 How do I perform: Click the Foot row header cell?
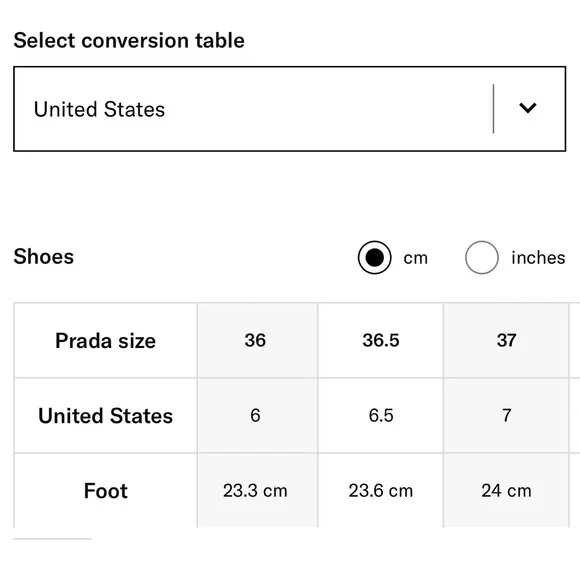(105, 490)
